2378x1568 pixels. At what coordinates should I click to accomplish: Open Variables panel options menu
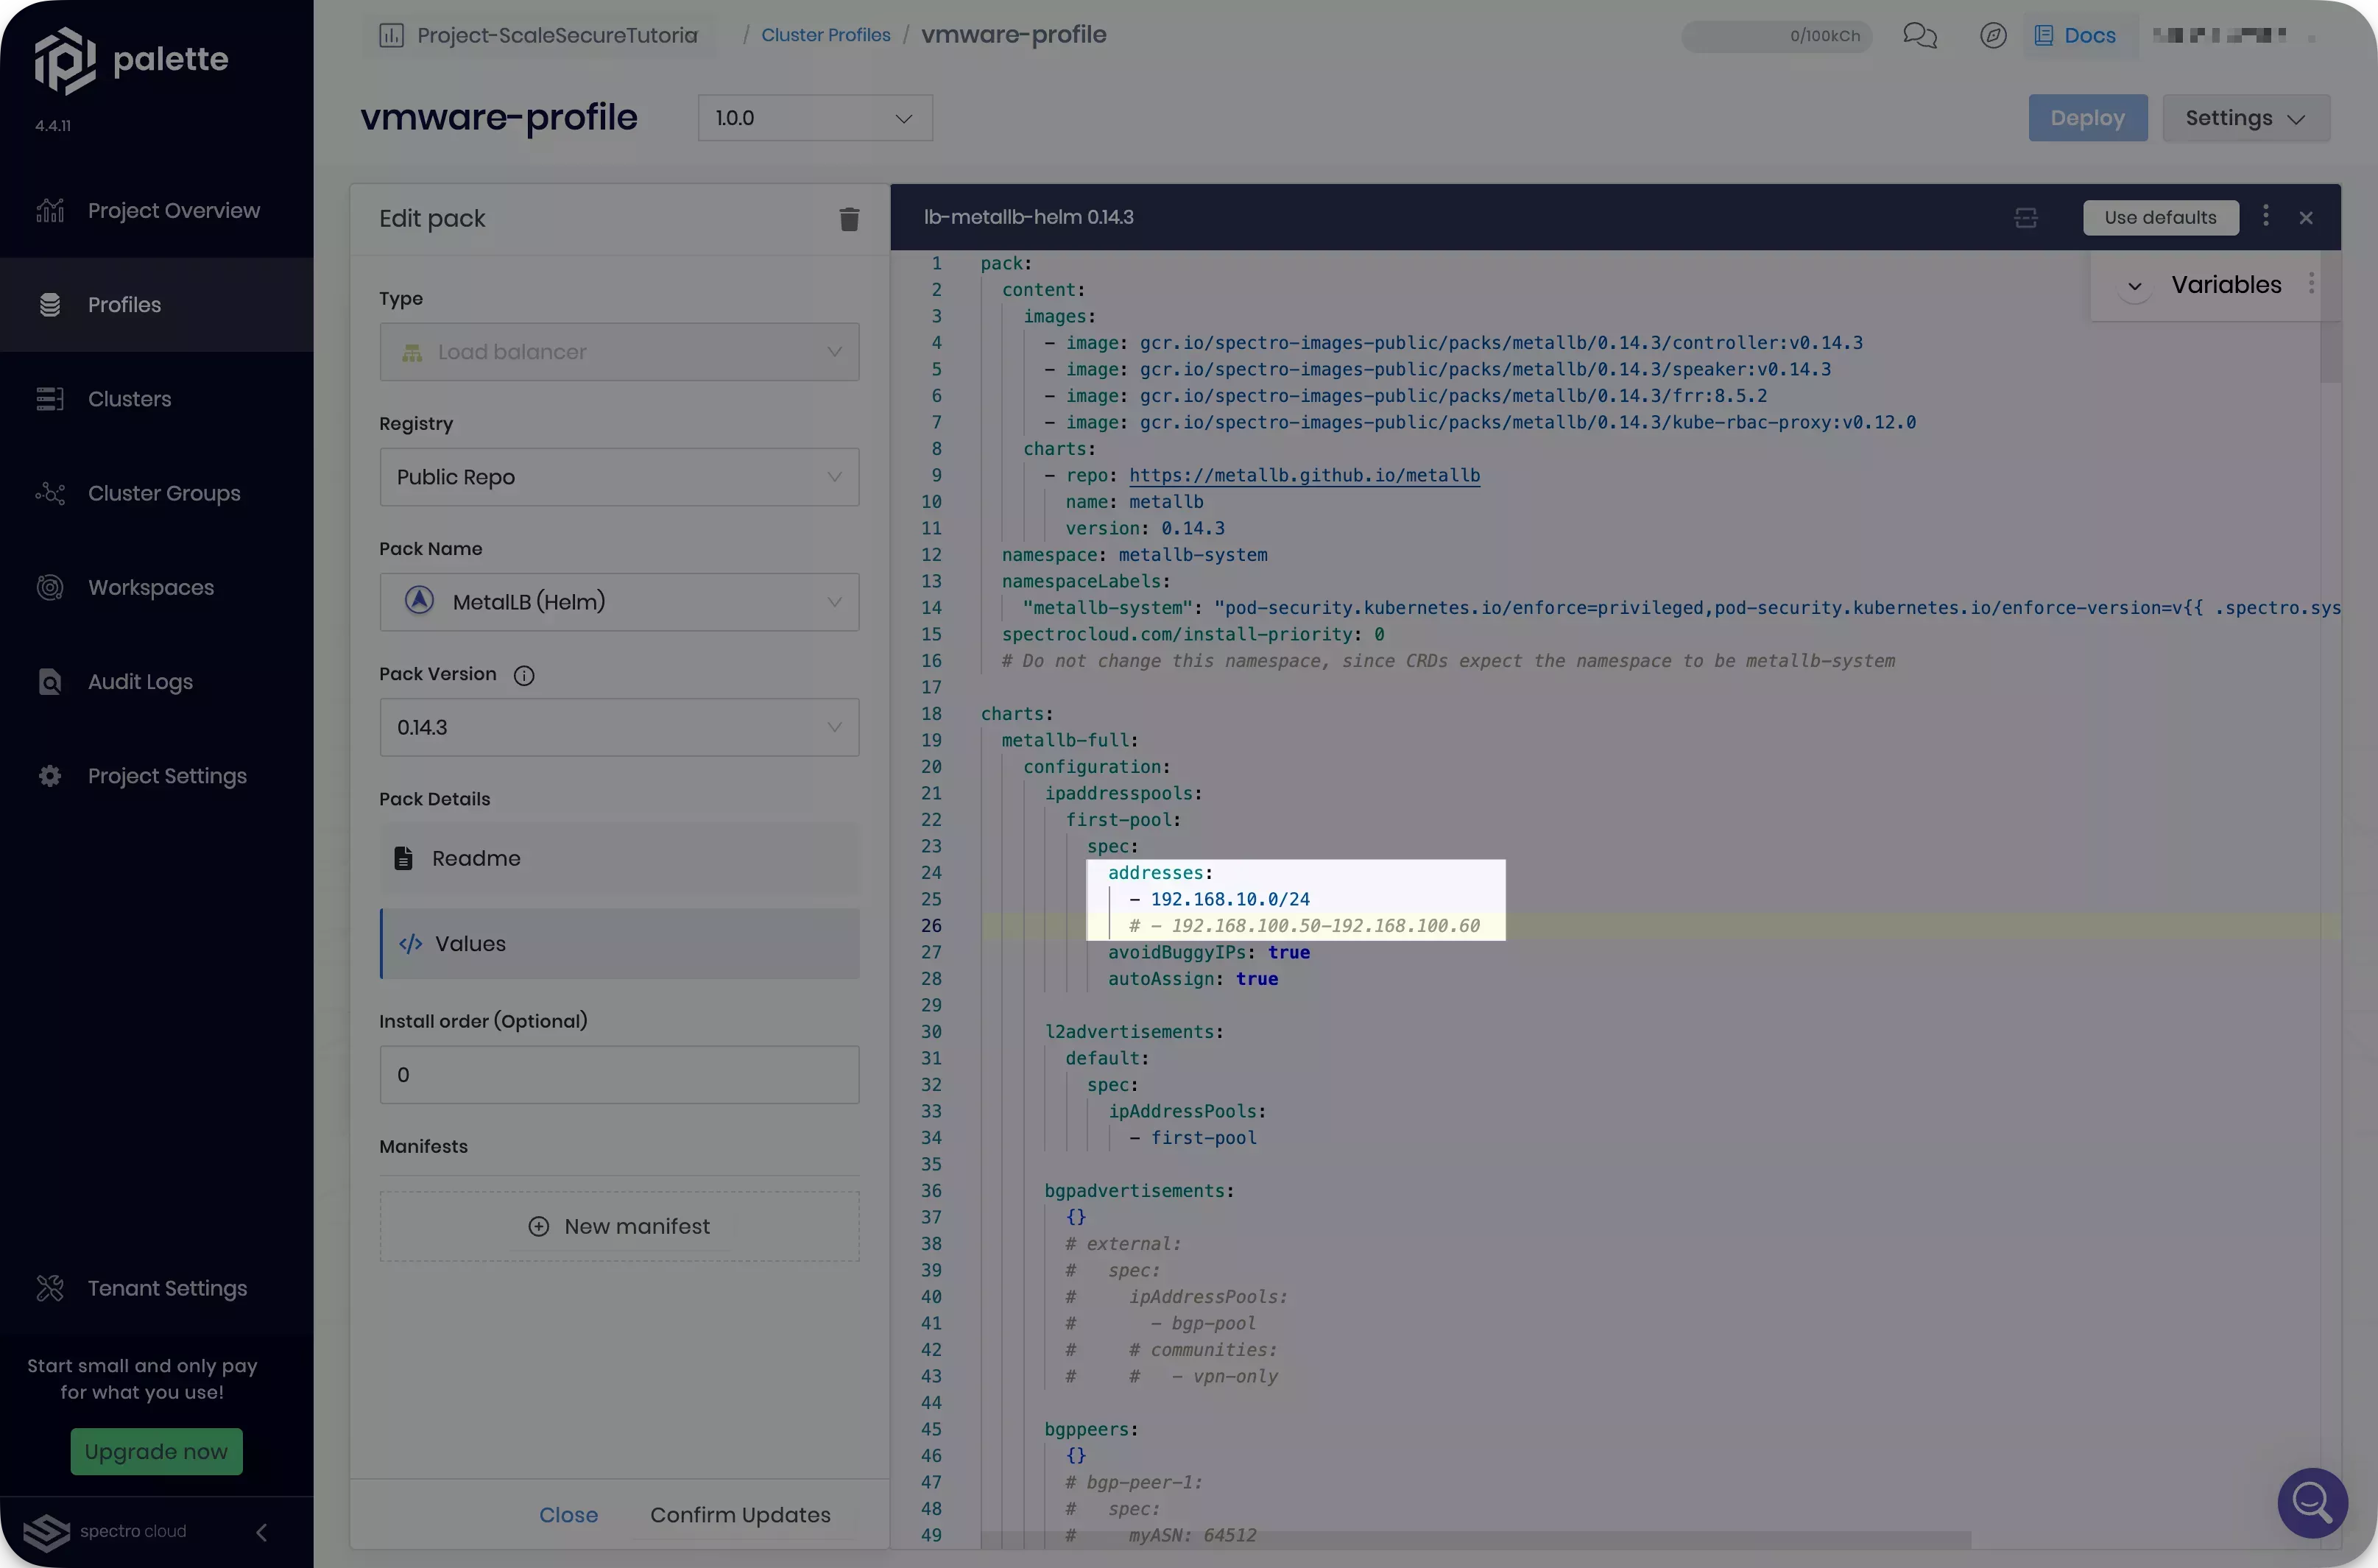click(2311, 284)
